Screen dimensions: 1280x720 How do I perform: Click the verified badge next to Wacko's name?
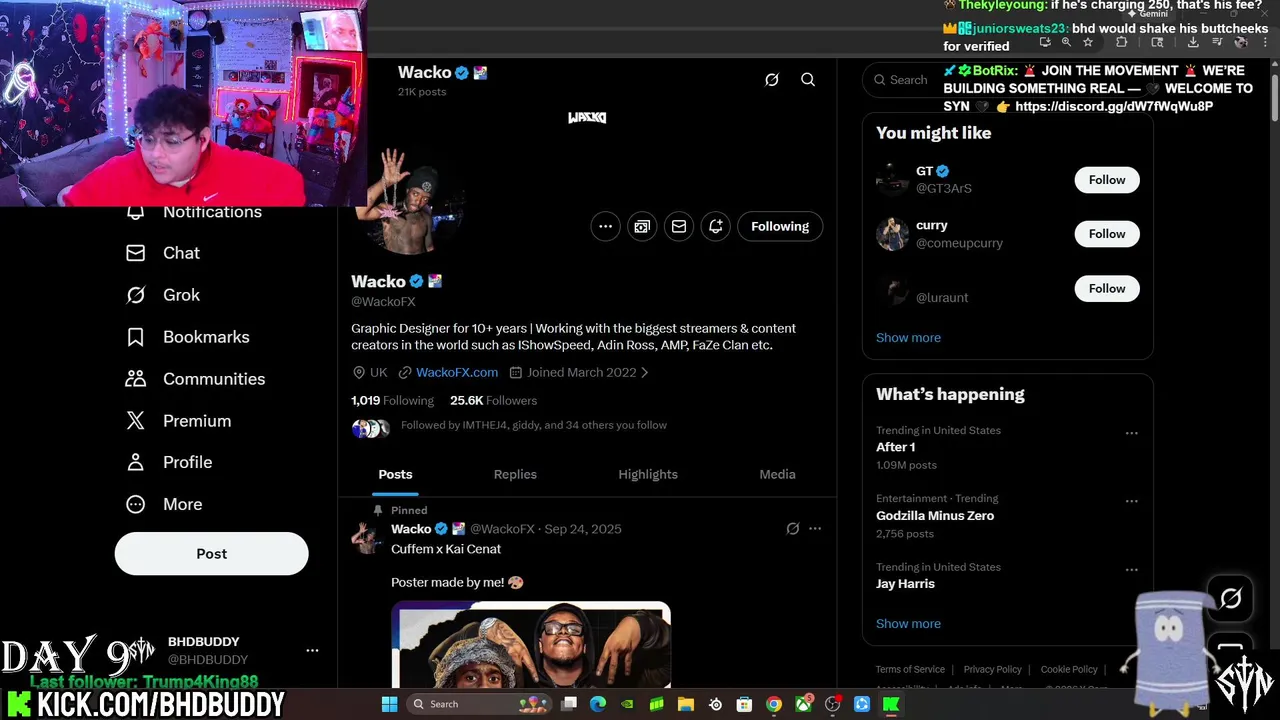(417, 282)
